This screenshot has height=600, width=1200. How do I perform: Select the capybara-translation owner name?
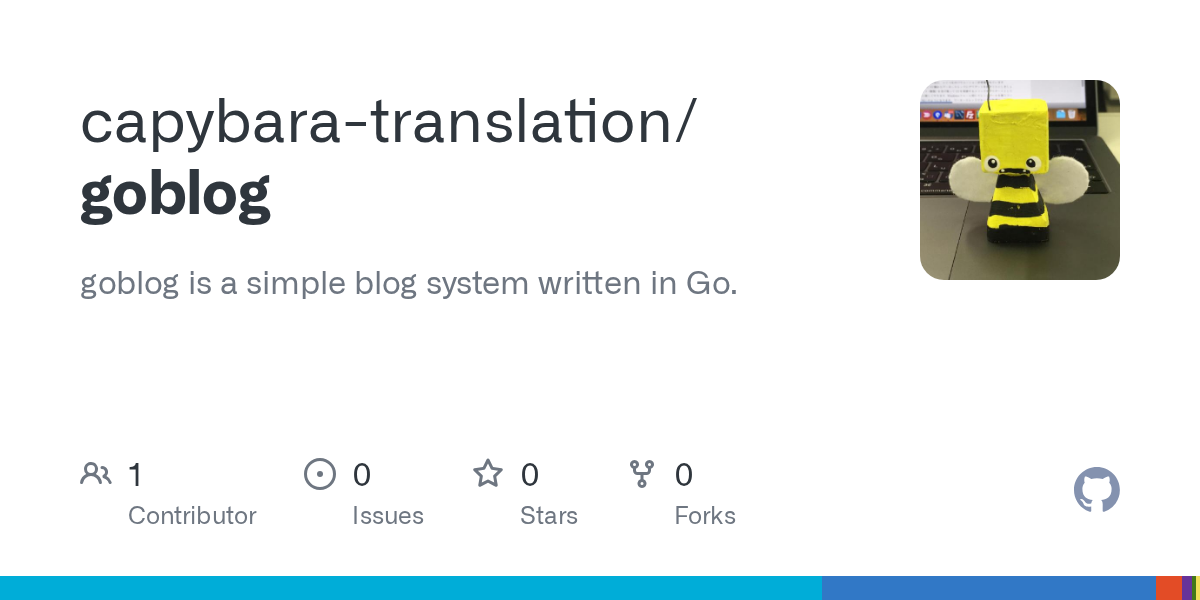point(385,122)
